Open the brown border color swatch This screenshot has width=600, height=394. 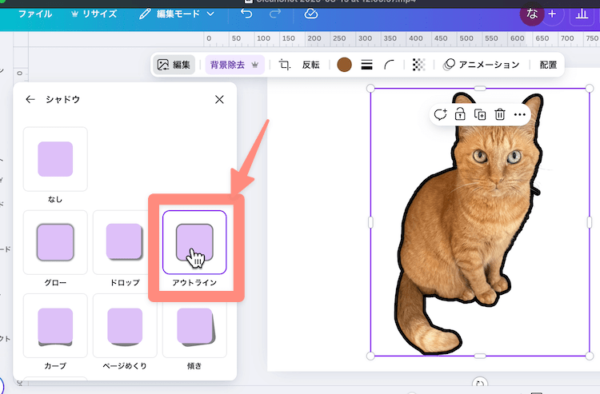click(344, 65)
